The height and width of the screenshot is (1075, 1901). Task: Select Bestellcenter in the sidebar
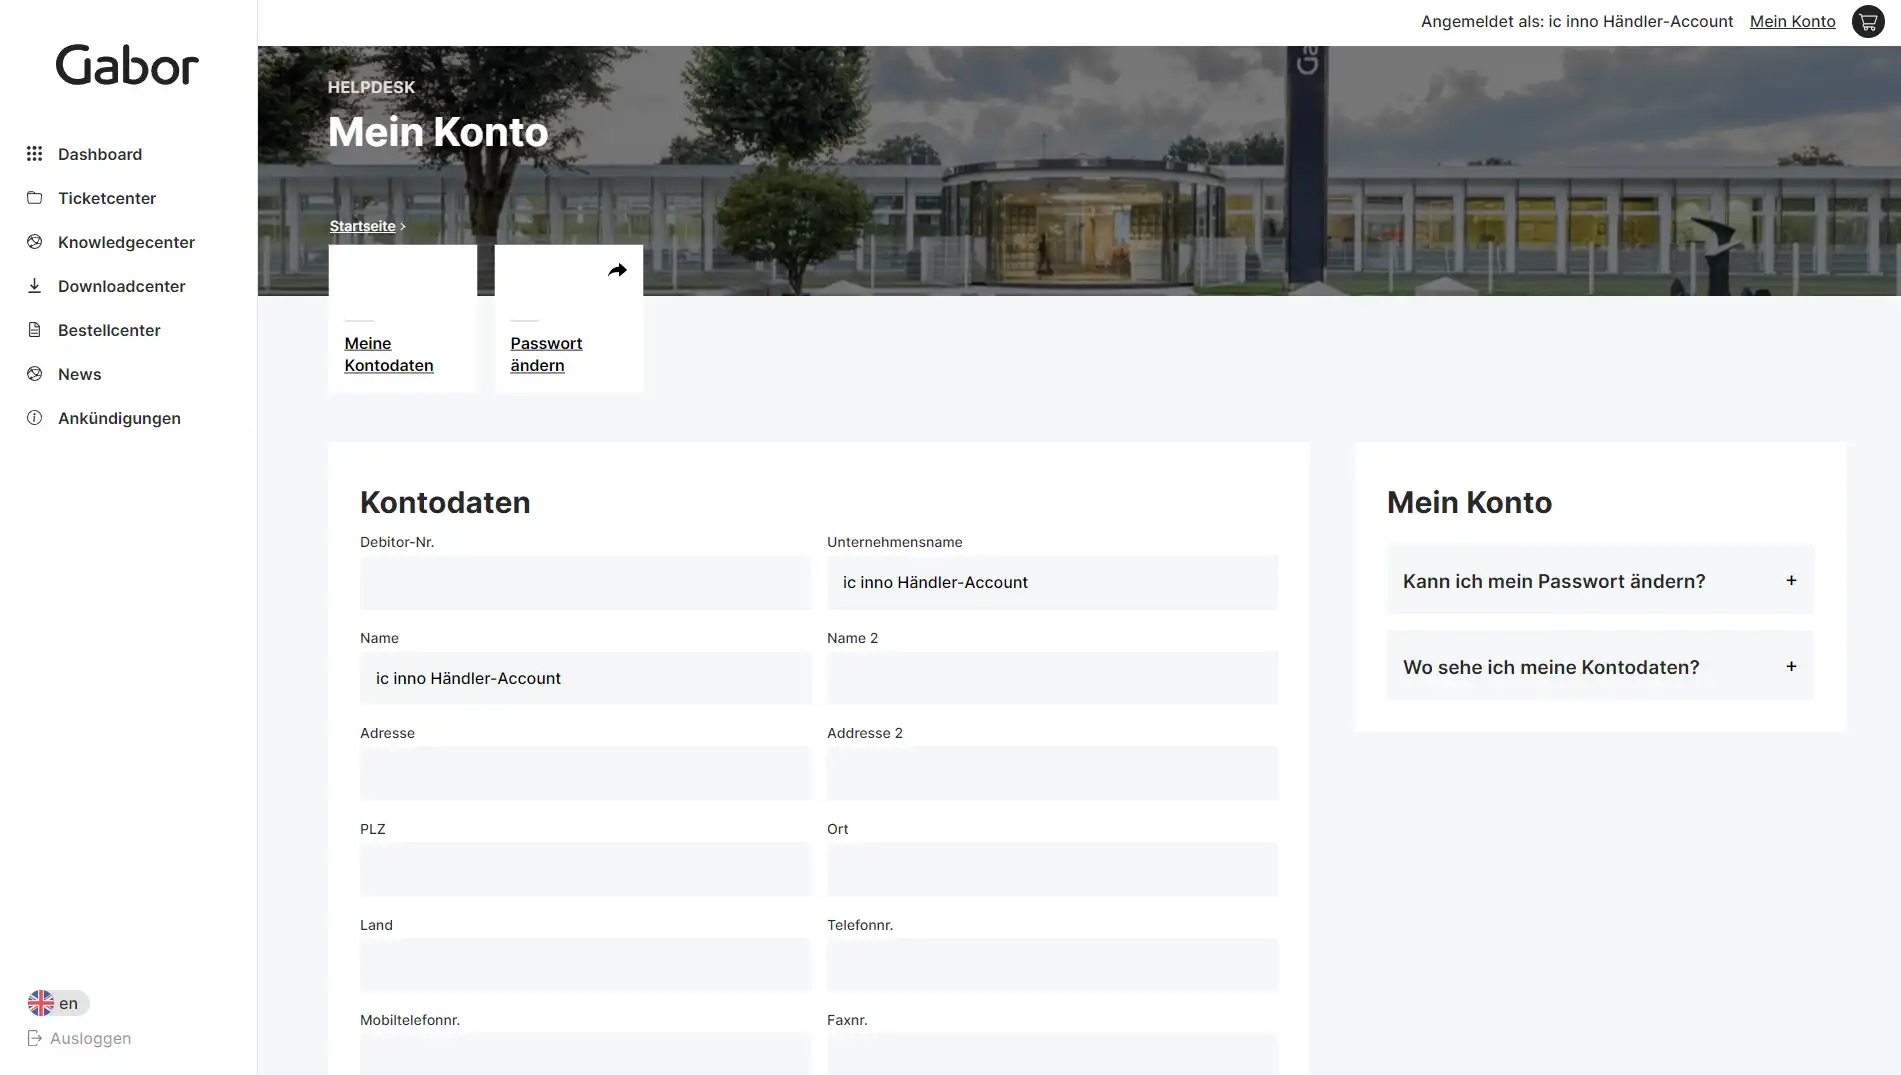coord(109,330)
